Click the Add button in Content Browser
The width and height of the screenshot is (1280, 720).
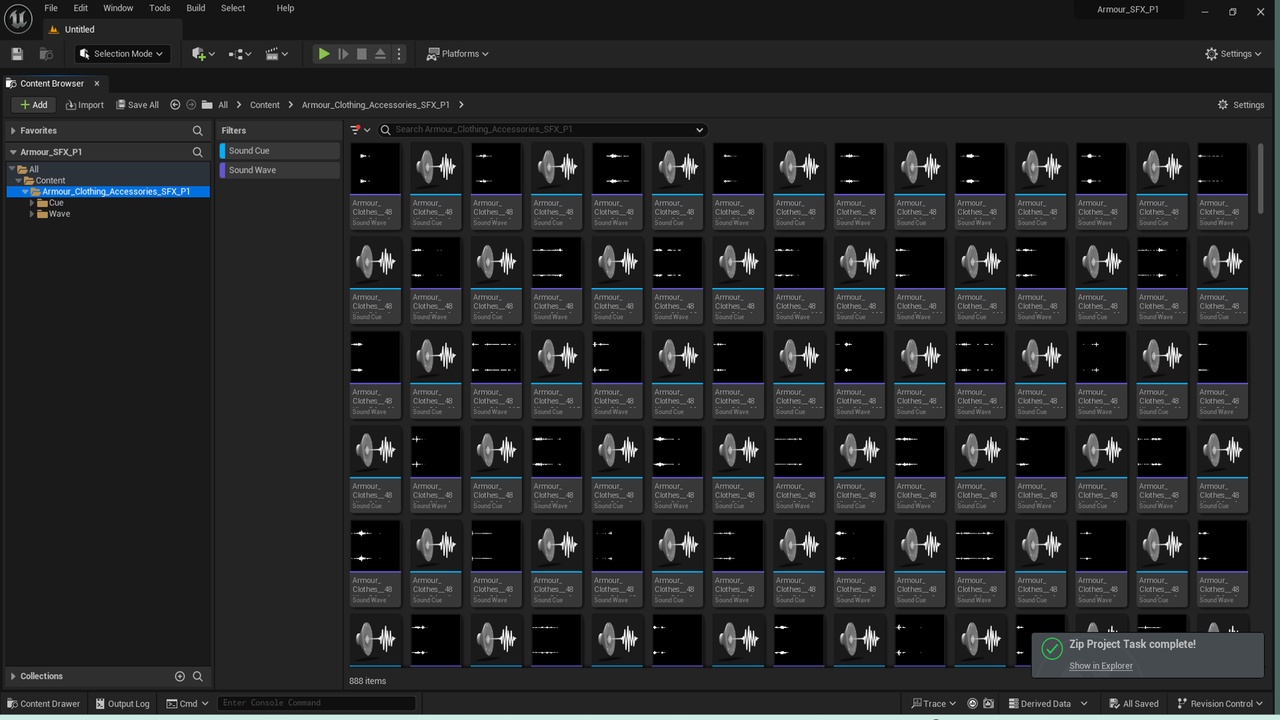[x=33, y=104]
